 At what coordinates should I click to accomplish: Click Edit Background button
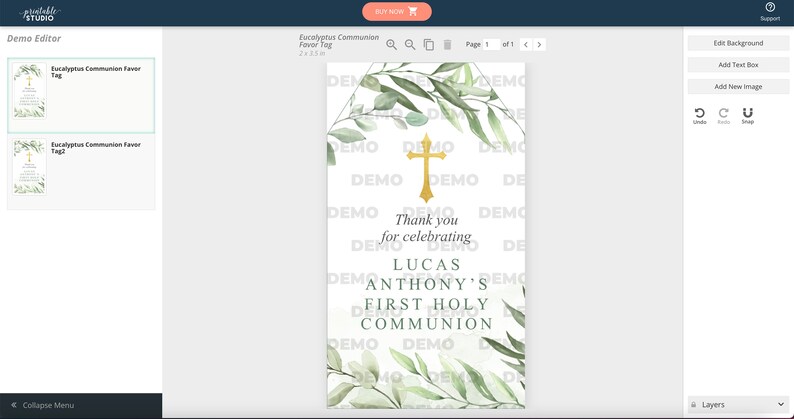[x=738, y=43]
